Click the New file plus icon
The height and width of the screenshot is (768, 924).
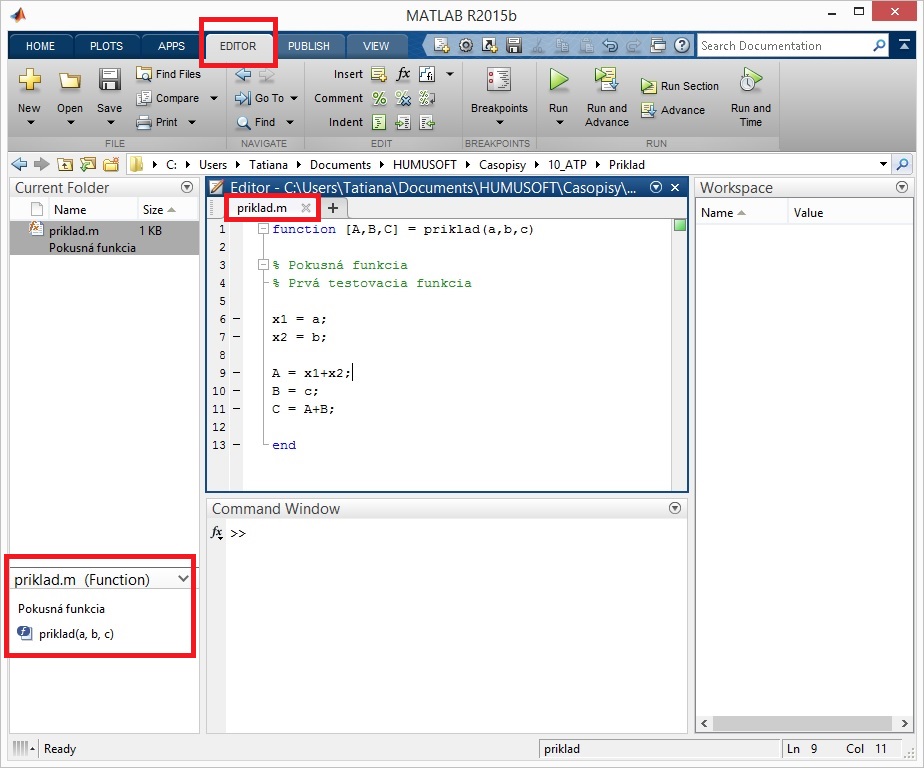pyautogui.click(x=29, y=80)
